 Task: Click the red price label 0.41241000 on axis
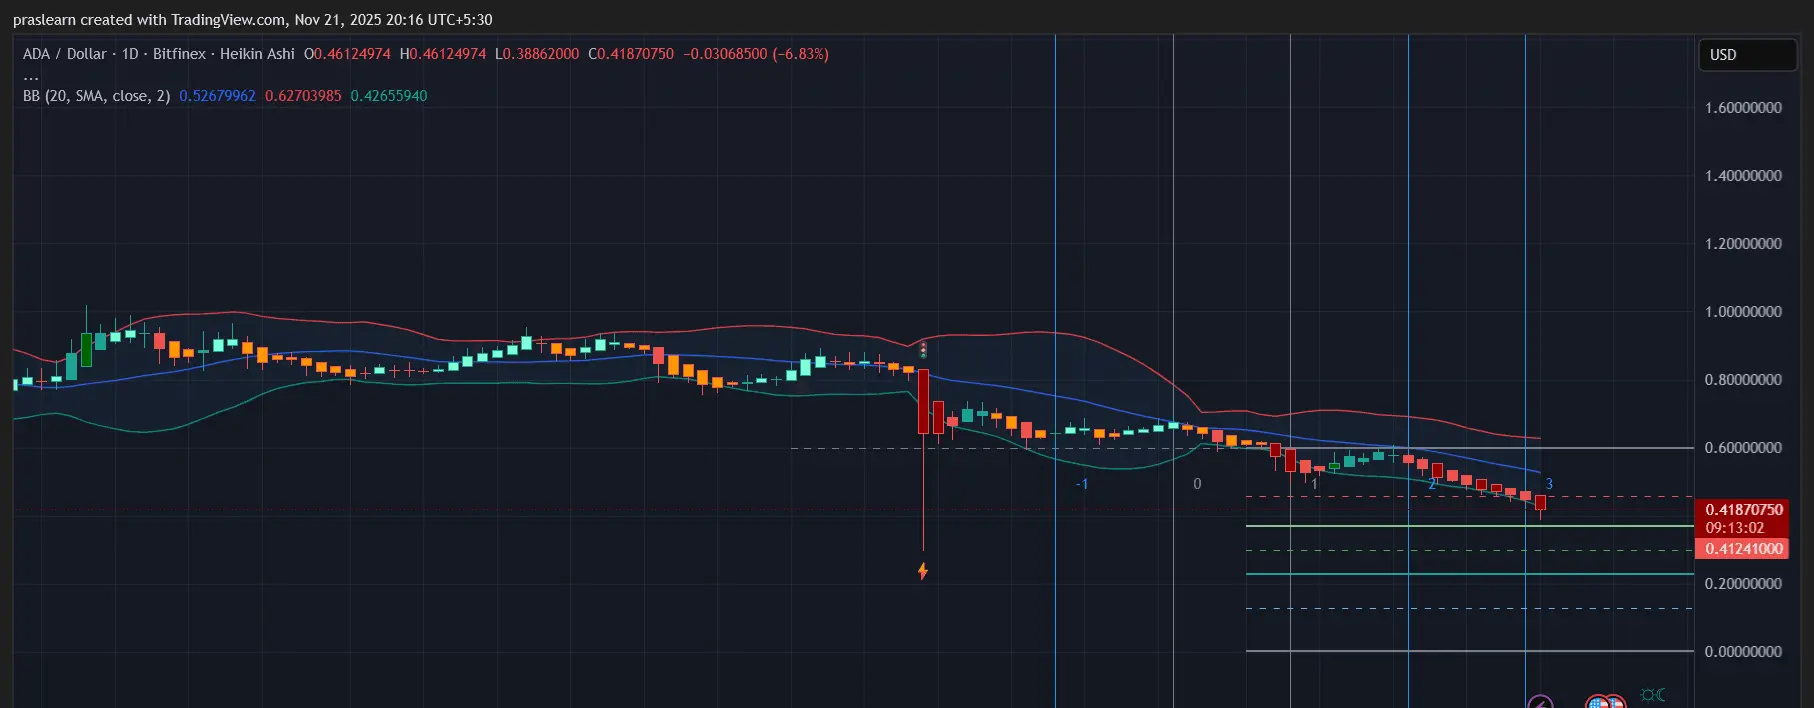pos(1743,549)
